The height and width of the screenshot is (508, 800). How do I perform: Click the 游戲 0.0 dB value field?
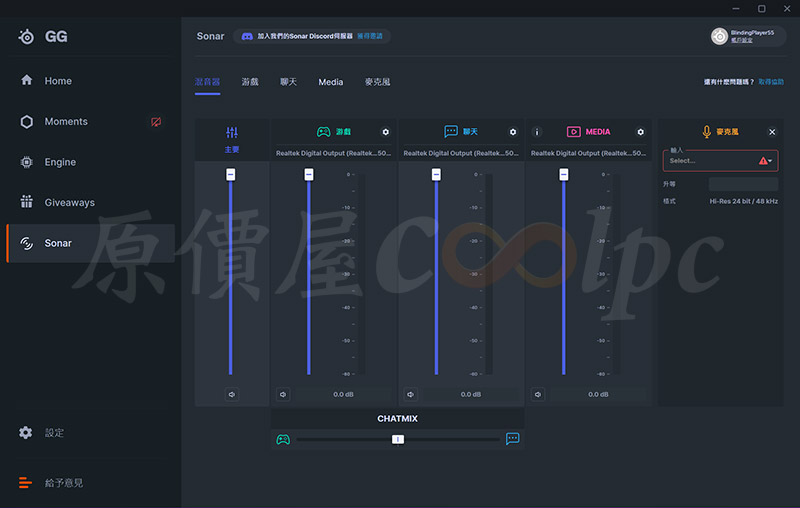pos(343,394)
